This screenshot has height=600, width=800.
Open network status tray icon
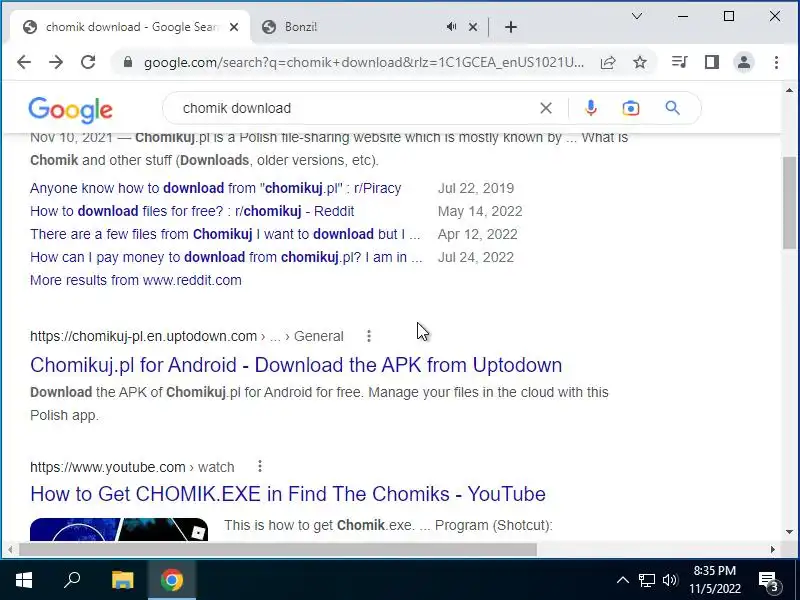(646, 580)
